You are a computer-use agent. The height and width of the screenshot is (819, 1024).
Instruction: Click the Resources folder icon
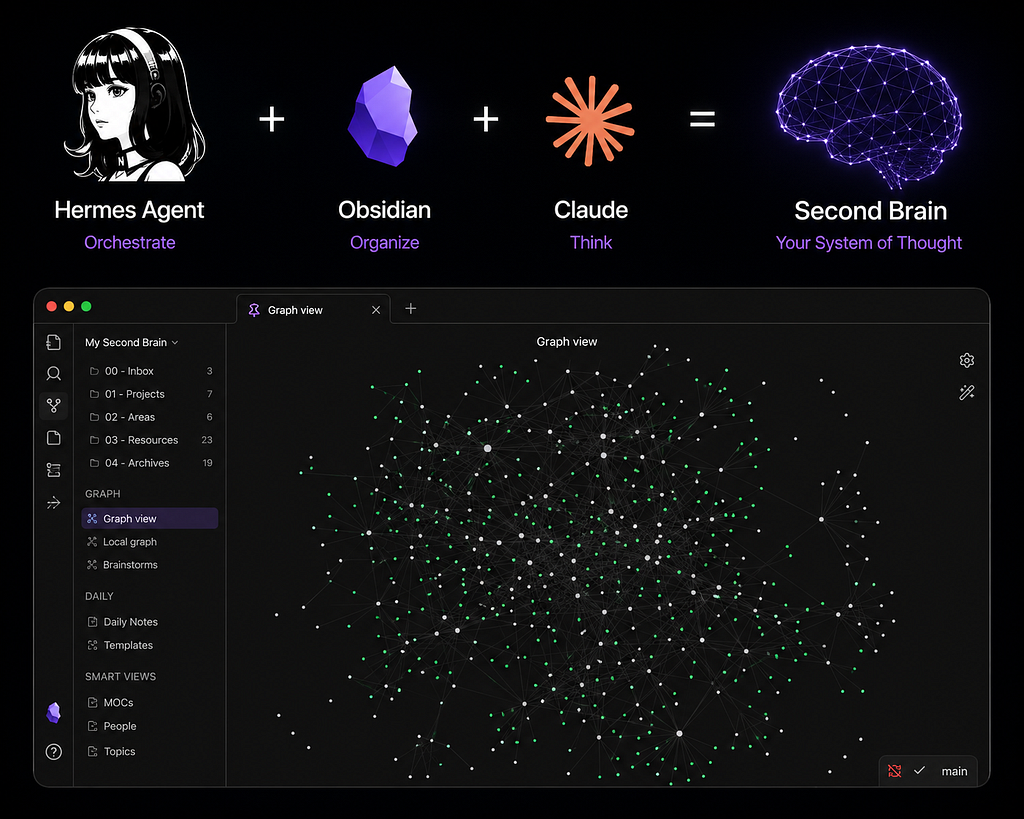(x=94, y=440)
